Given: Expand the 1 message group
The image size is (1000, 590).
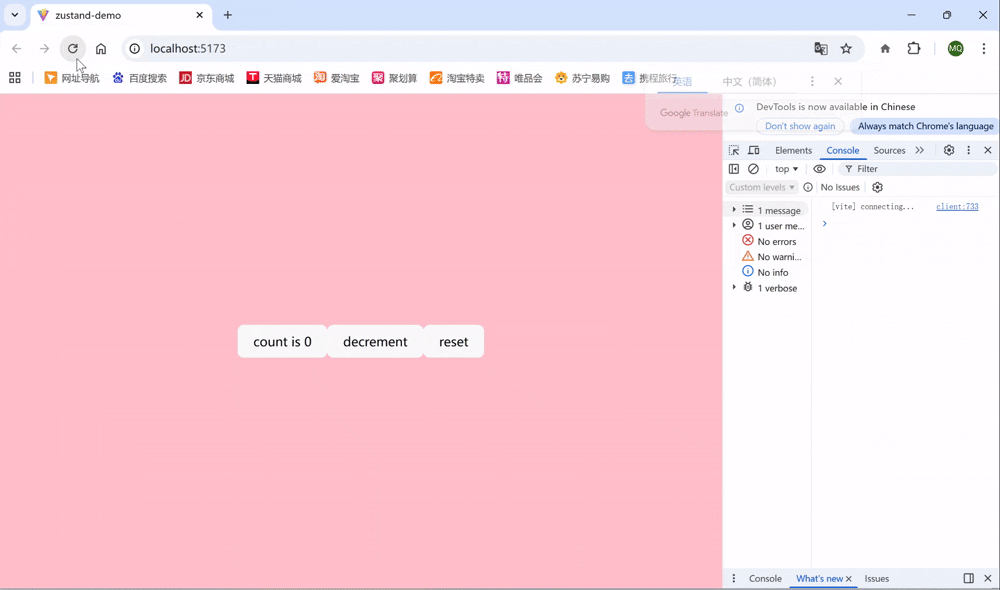Looking at the screenshot, I should coord(734,209).
